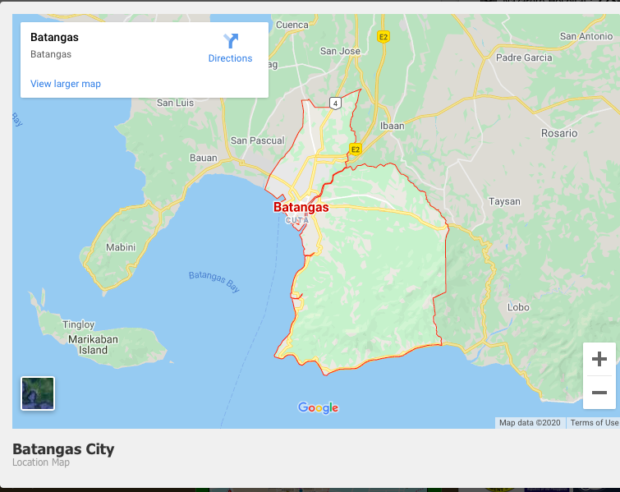Click the E2 shield near Ibaan
The image size is (620, 492).
354,150
